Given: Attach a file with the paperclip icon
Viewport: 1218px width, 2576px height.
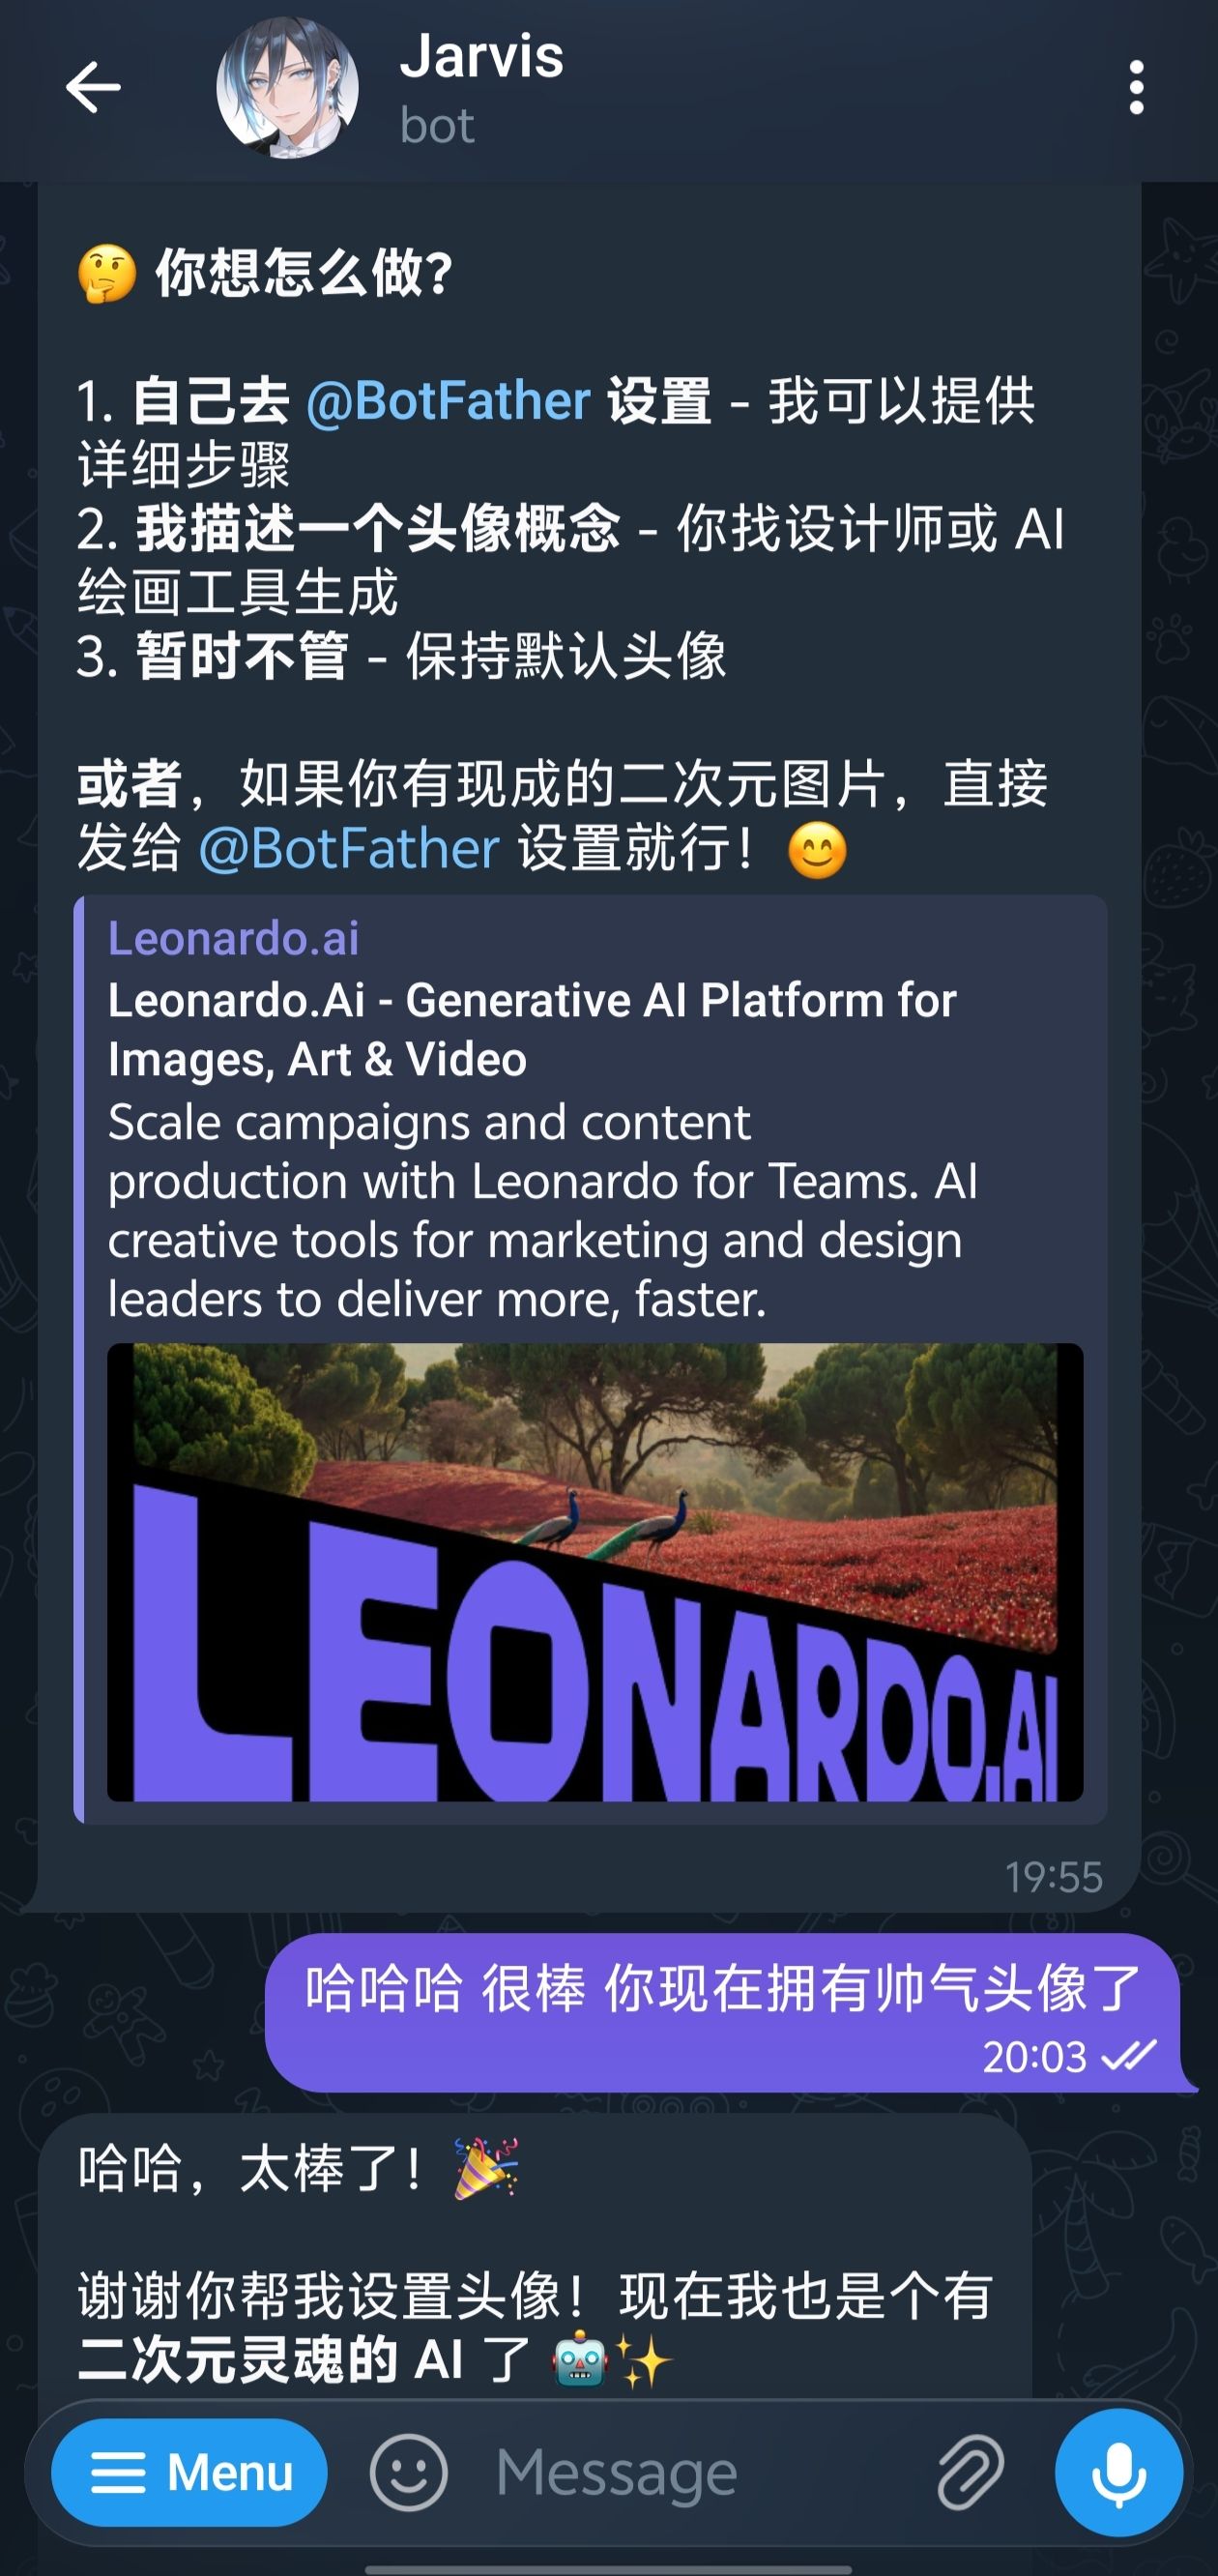Looking at the screenshot, I should (970, 2472).
